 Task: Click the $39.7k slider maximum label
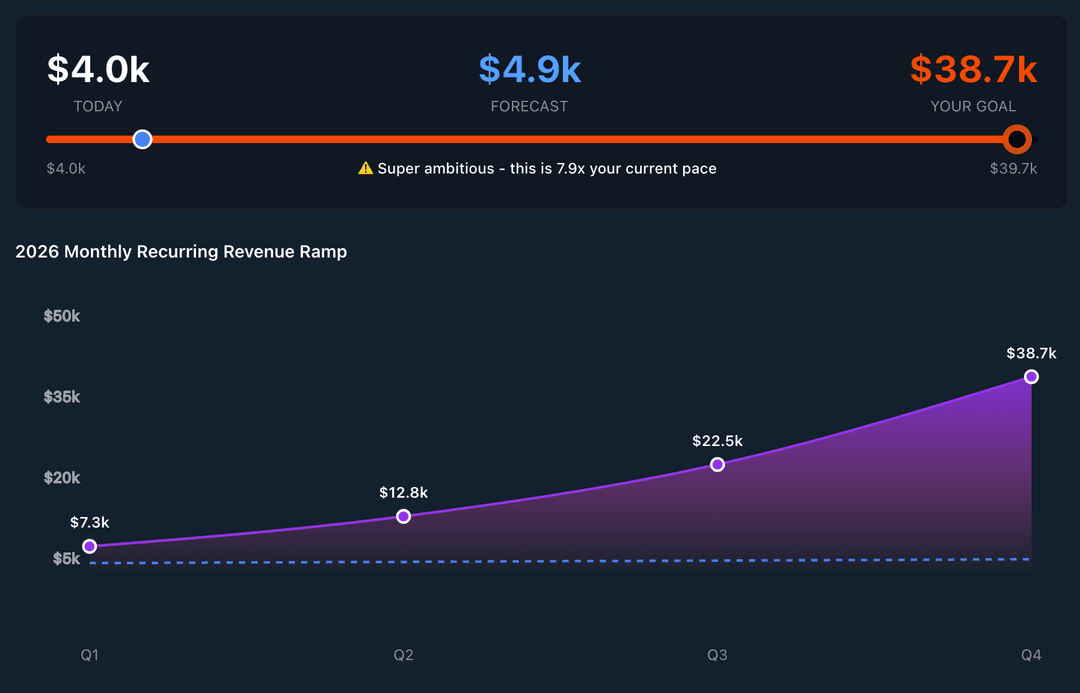[x=1013, y=169]
